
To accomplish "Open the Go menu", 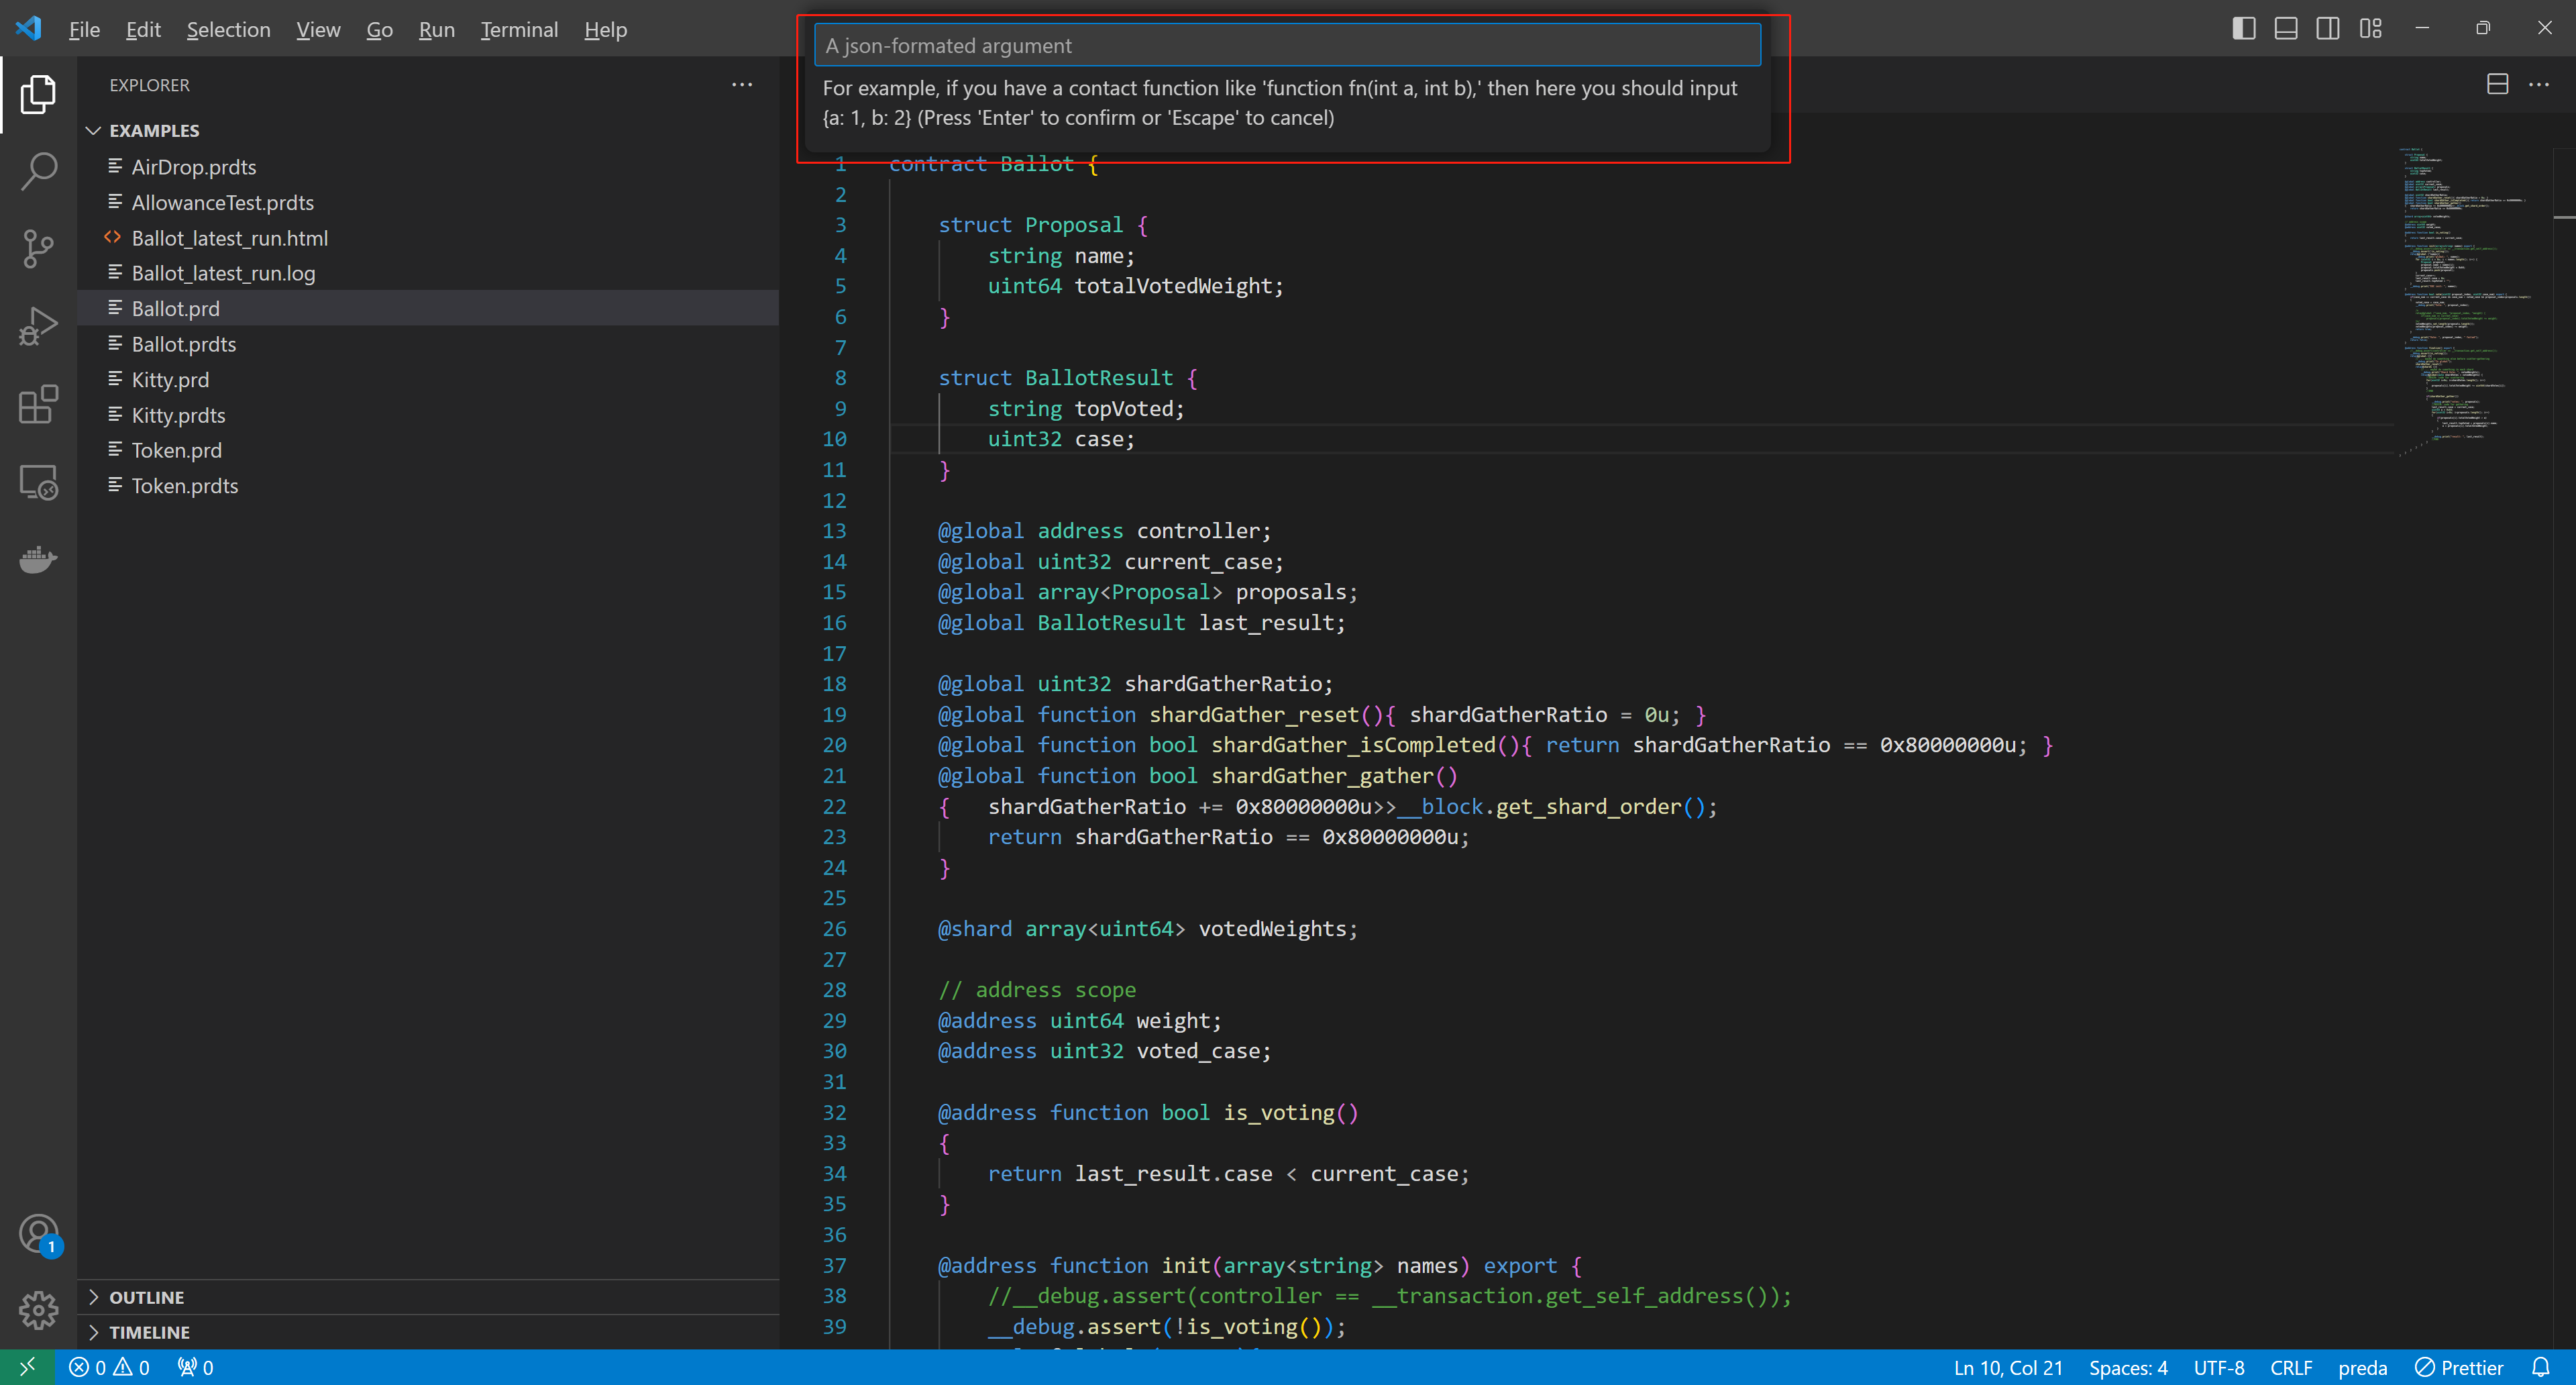I will (379, 29).
